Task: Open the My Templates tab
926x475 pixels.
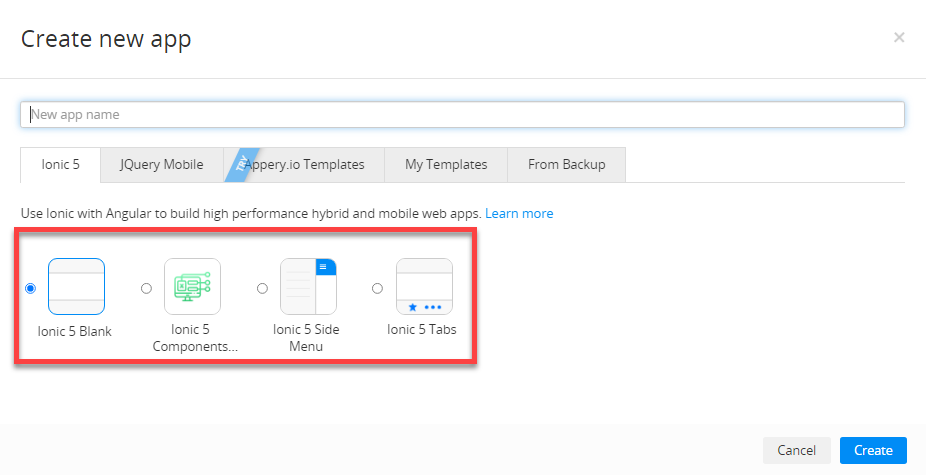Action: (x=446, y=165)
